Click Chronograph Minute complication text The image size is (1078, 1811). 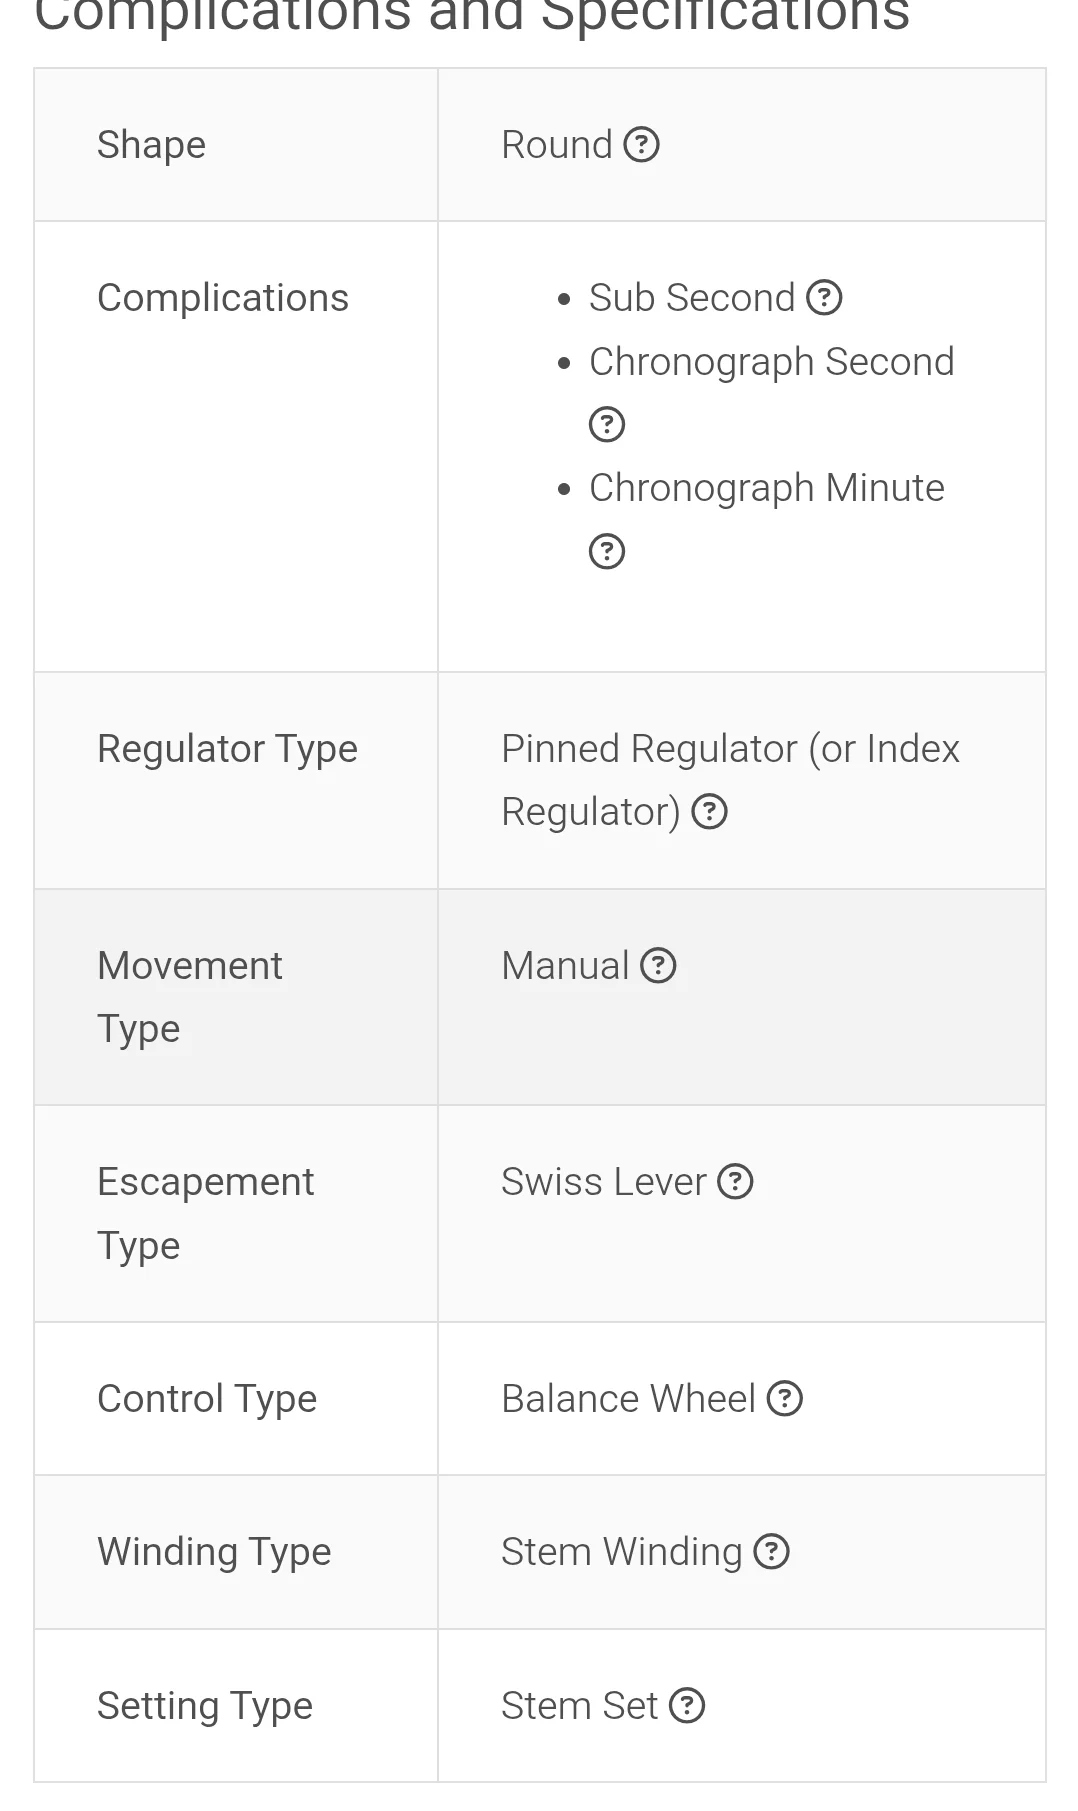coord(766,488)
